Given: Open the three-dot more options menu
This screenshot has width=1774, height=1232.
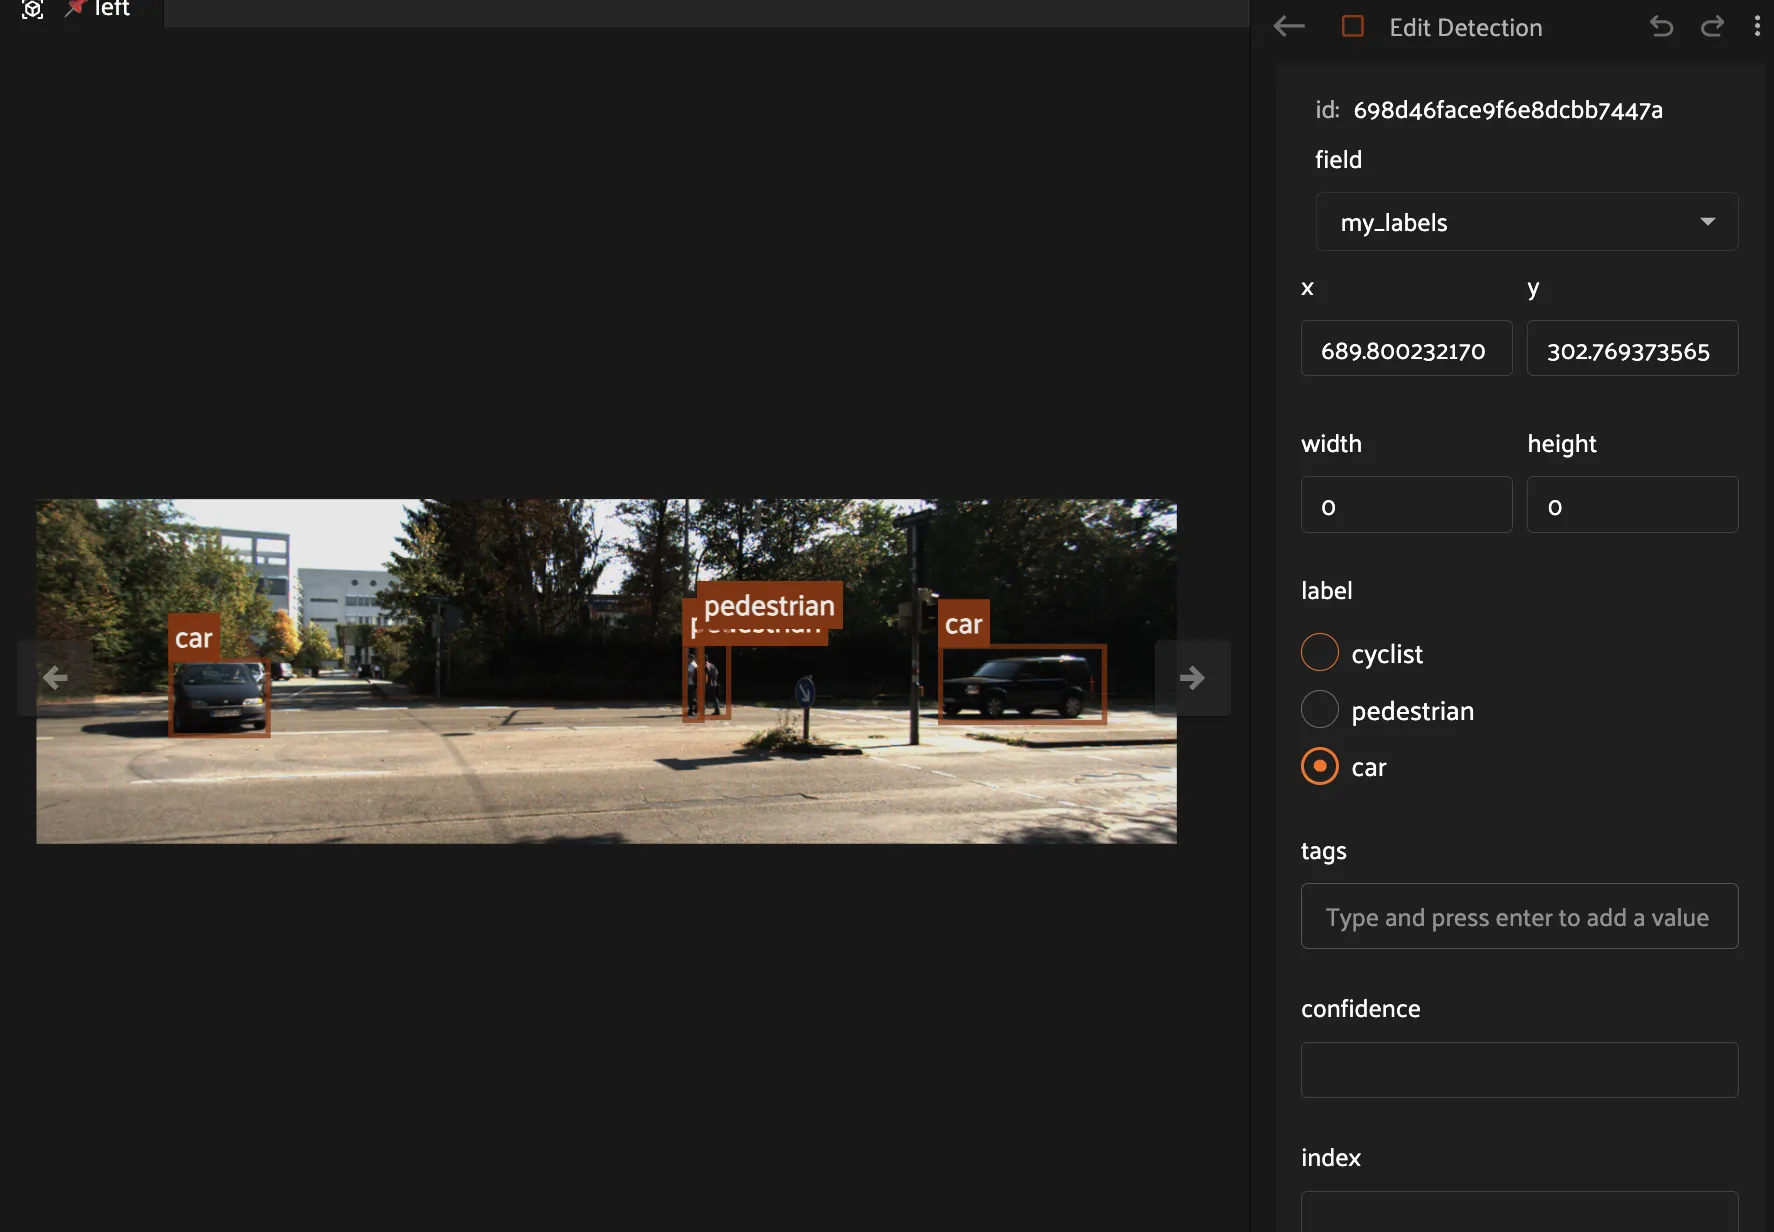Looking at the screenshot, I should point(1757,27).
